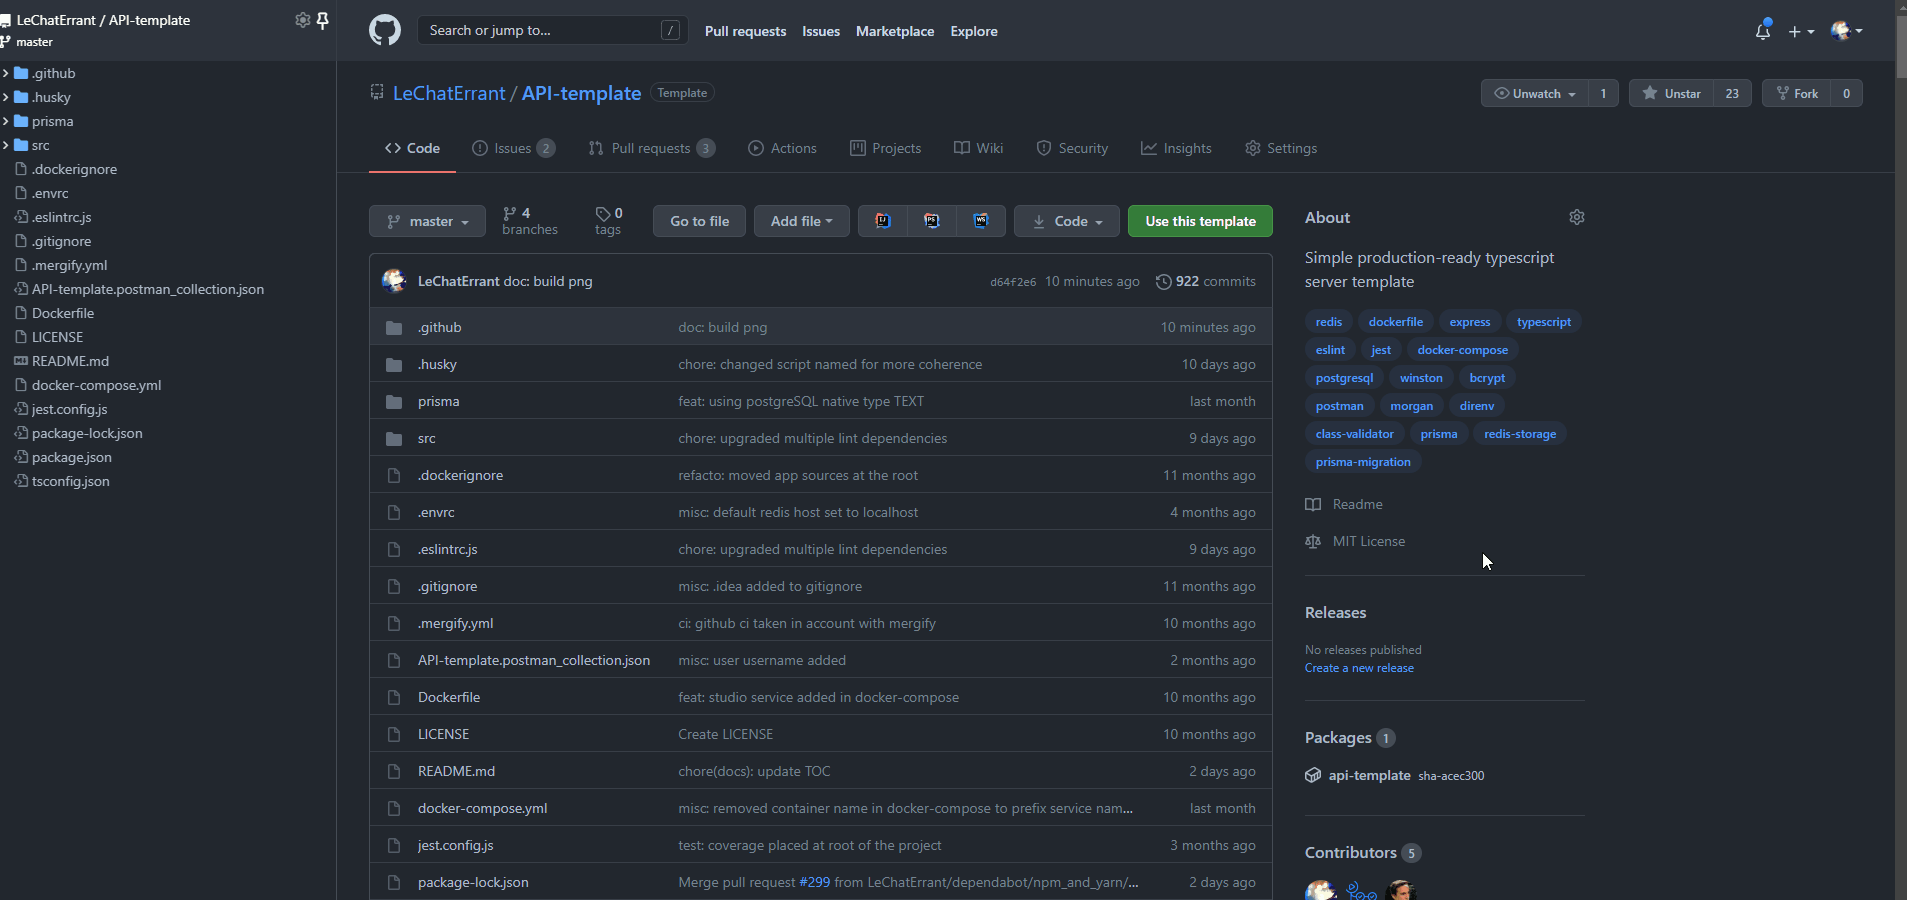Click the d64f2e6 commit hash
1907x900 pixels.
(x=1013, y=282)
